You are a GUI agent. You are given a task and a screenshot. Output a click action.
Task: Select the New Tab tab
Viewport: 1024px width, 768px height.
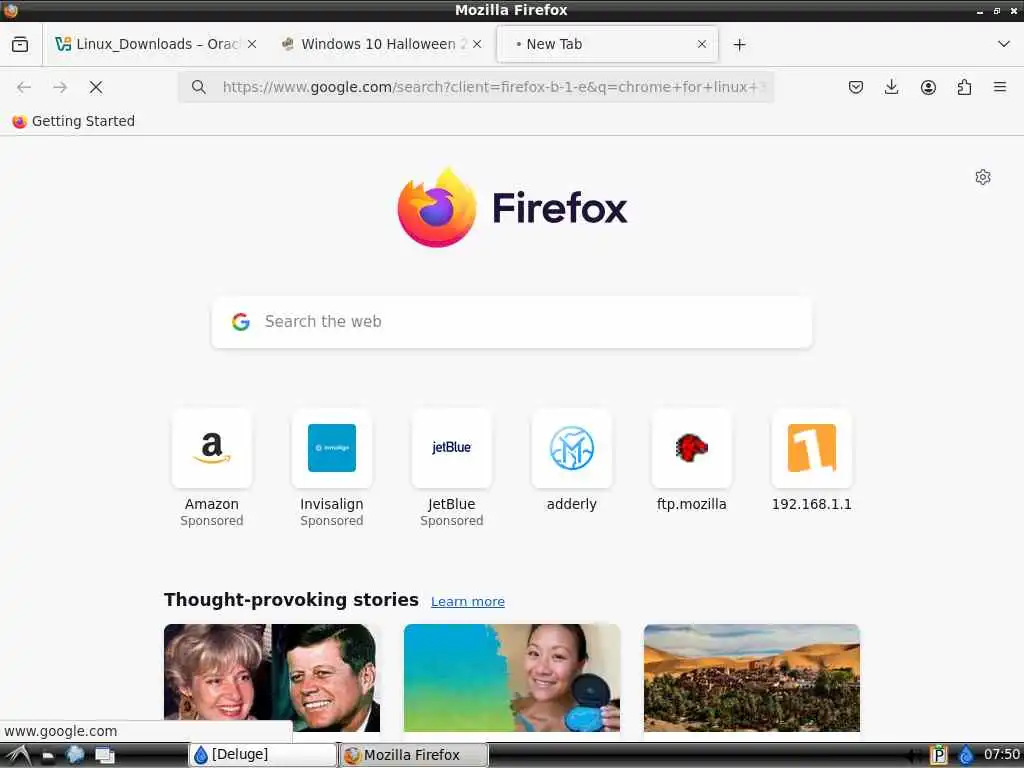[607, 44]
